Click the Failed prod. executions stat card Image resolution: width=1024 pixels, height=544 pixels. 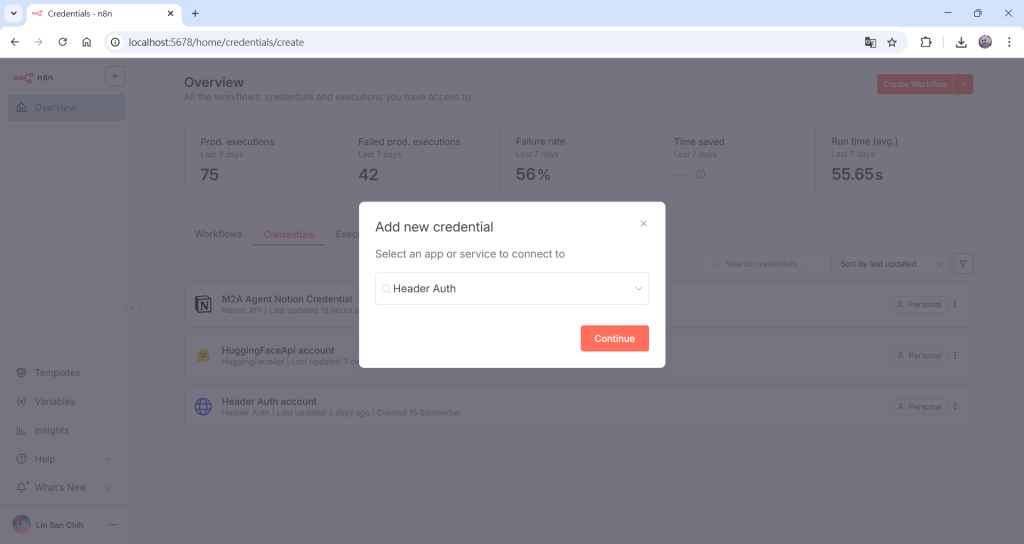[x=421, y=159]
